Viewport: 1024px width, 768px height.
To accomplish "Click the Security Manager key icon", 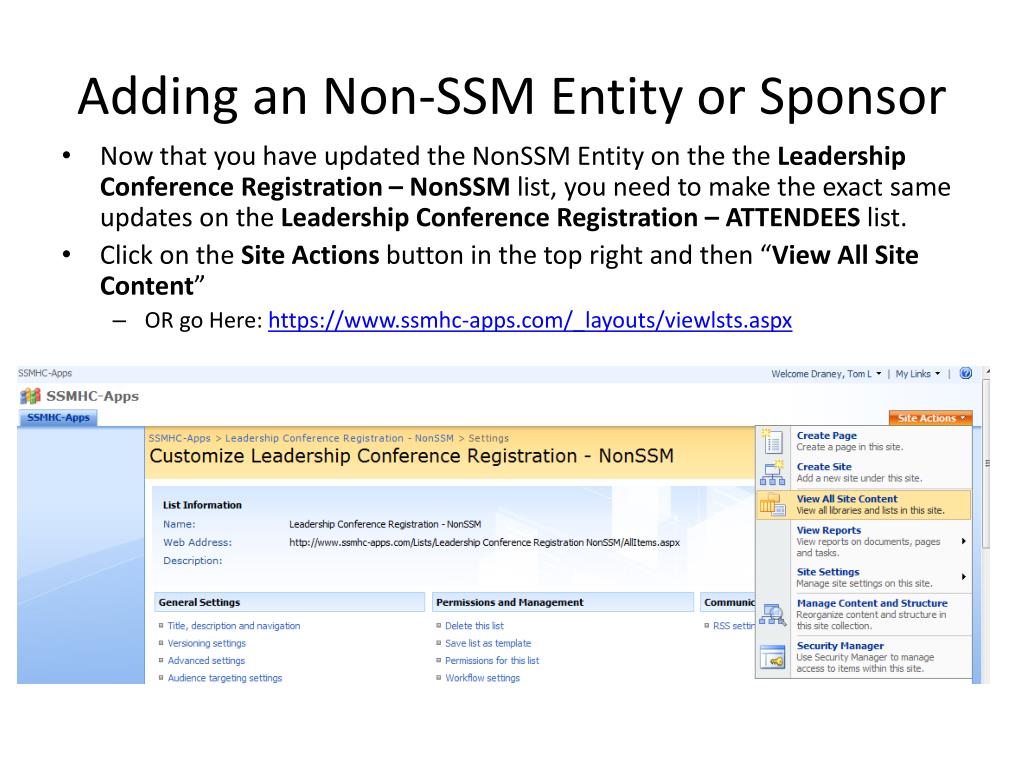I will point(772,656).
